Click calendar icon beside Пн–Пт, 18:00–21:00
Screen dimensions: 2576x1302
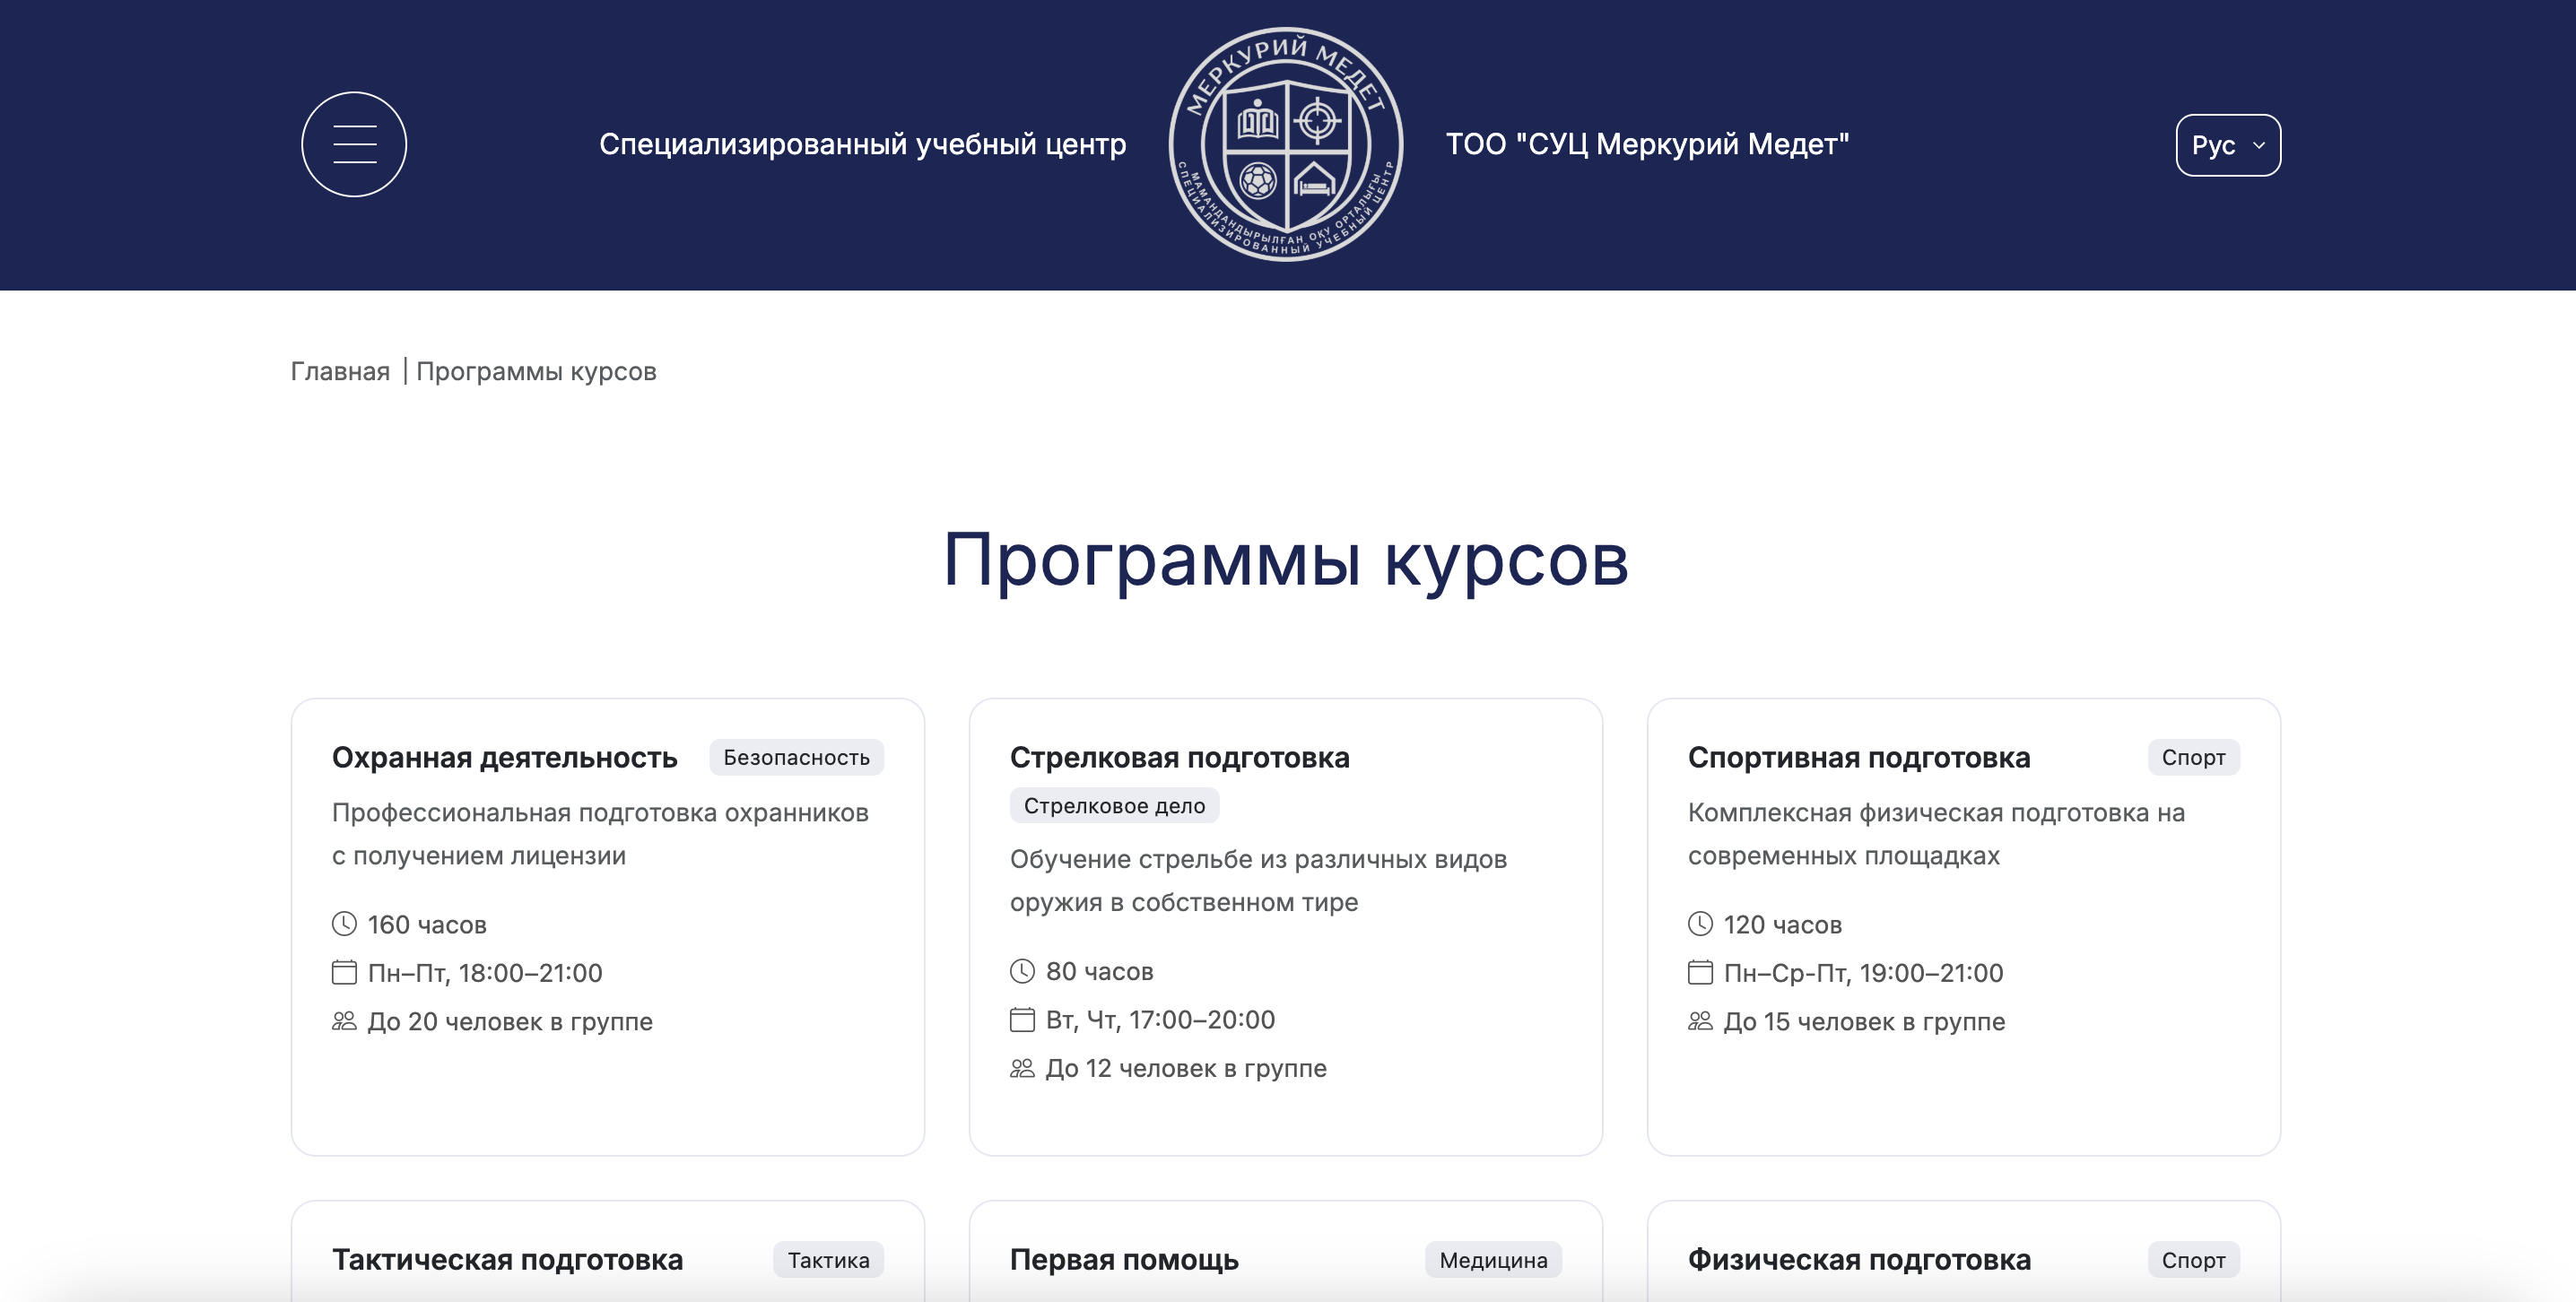click(344, 972)
